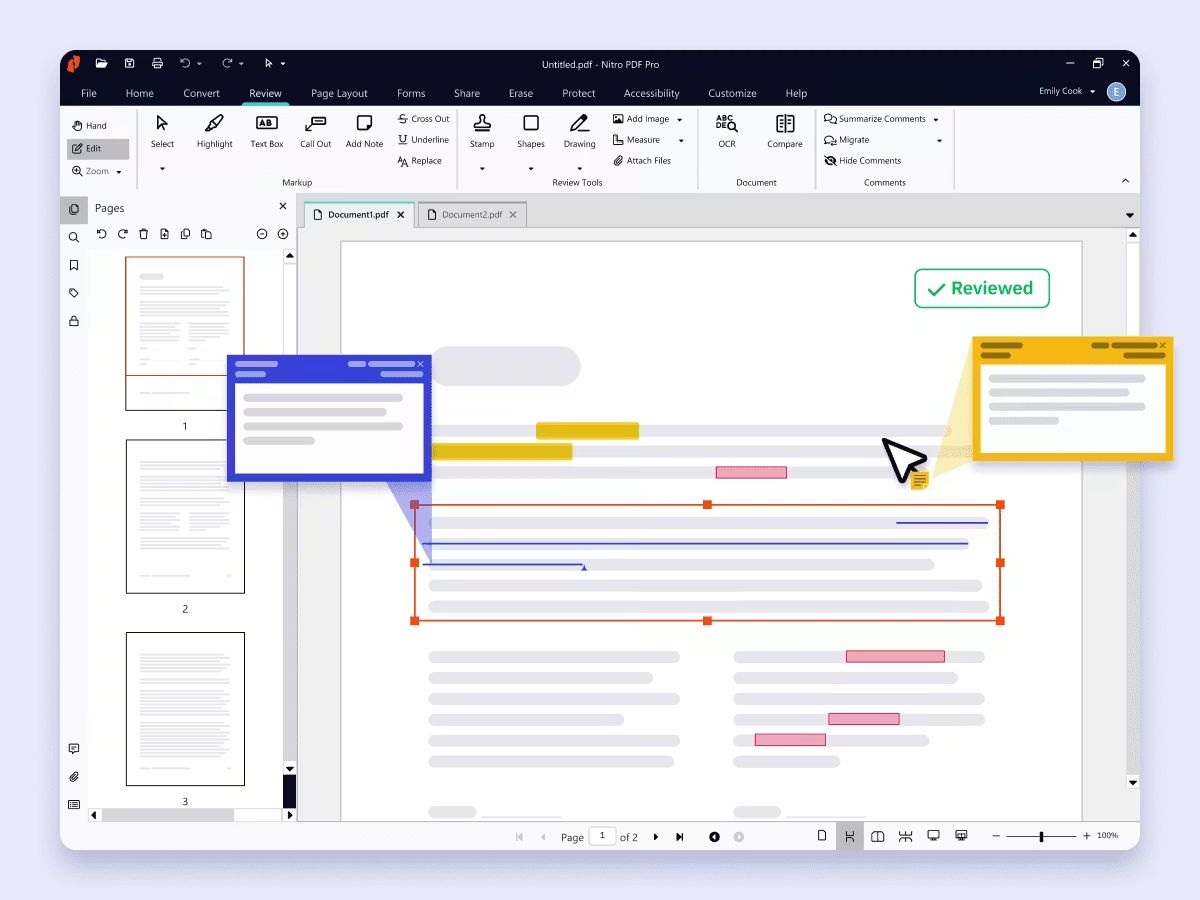
Task: Run OCR on the document
Action: [x=727, y=131]
